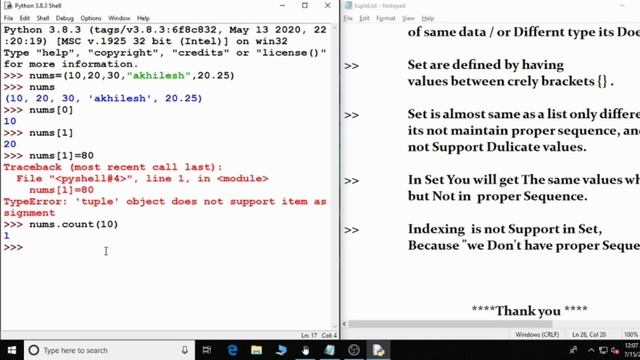Click the output value 20 in shell
Image resolution: width=640 pixels, height=360 pixels.
(x=10, y=144)
